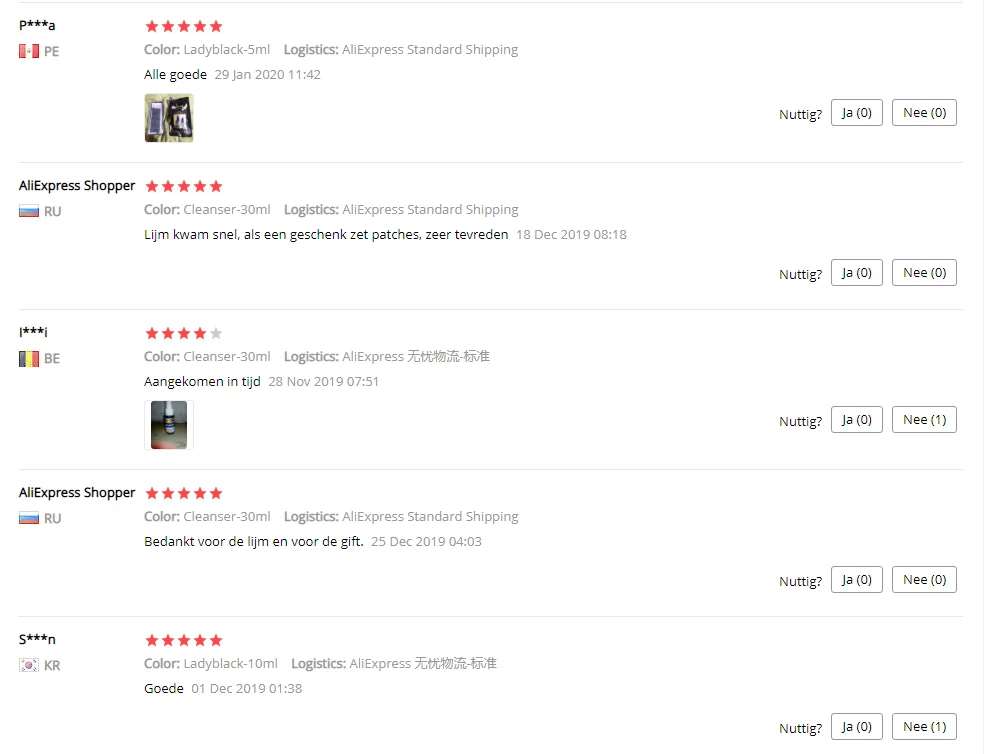Click Nee (0) on 'Lijm kwam snel' review

coord(924,273)
